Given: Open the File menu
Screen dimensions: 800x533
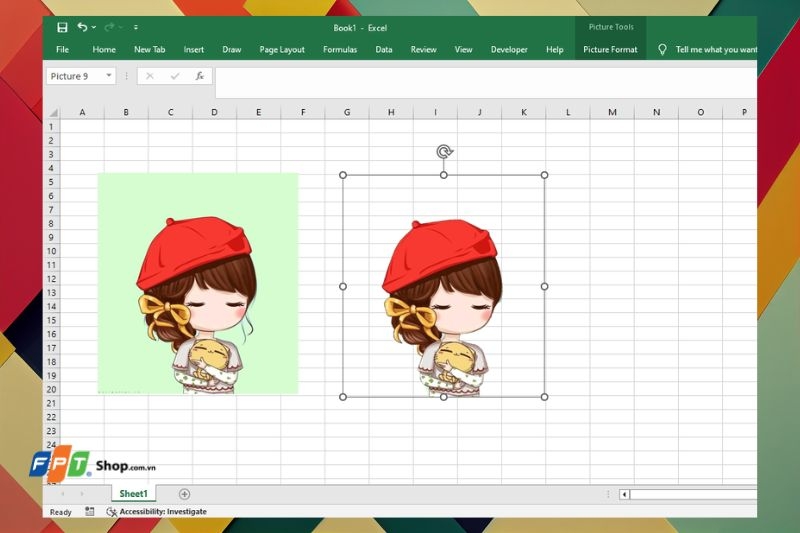Looking at the screenshot, I should point(62,49).
